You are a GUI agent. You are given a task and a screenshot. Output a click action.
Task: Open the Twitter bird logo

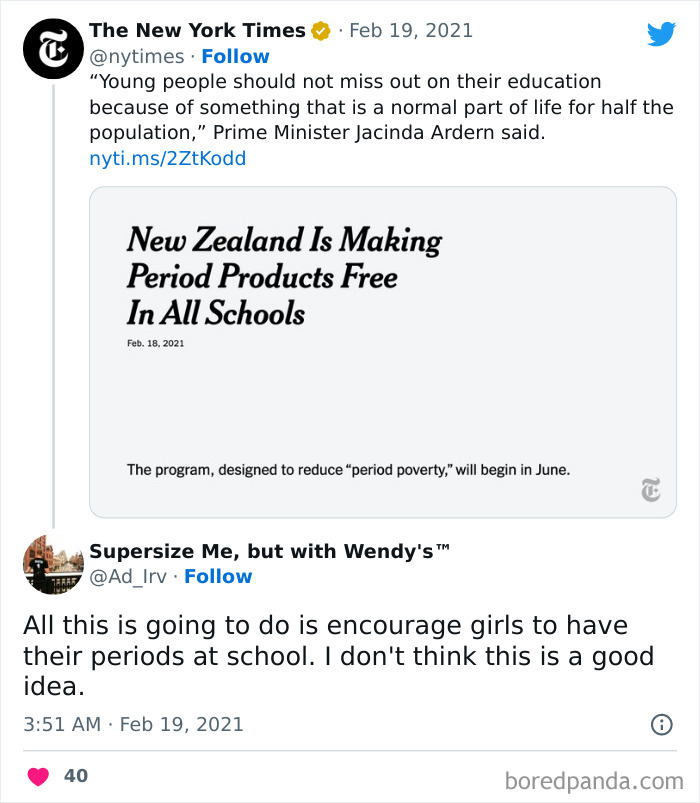pyautogui.click(x=661, y=35)
